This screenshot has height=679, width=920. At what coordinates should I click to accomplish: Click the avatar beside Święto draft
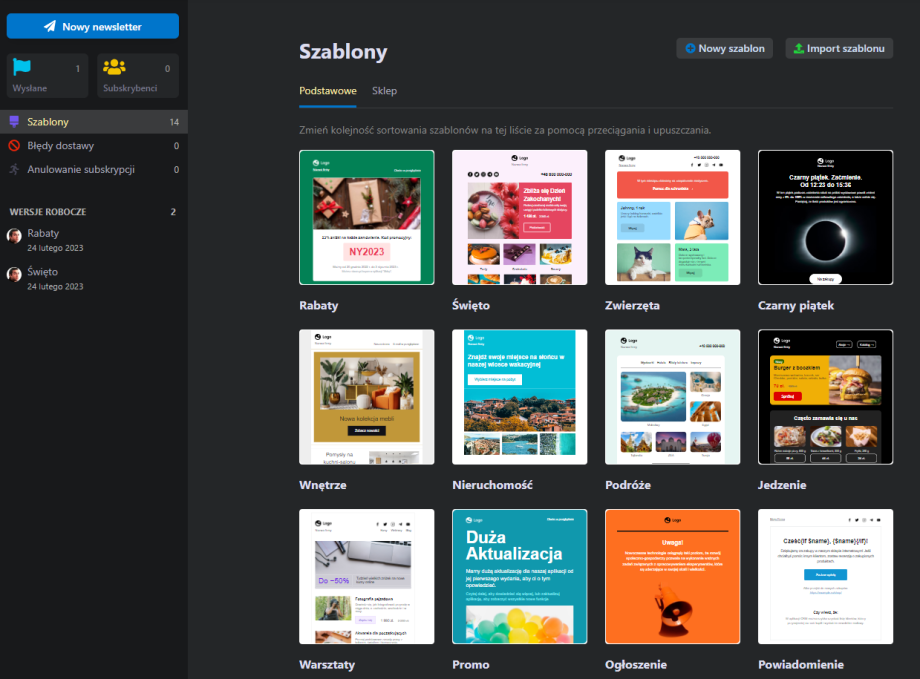point(15,274)
